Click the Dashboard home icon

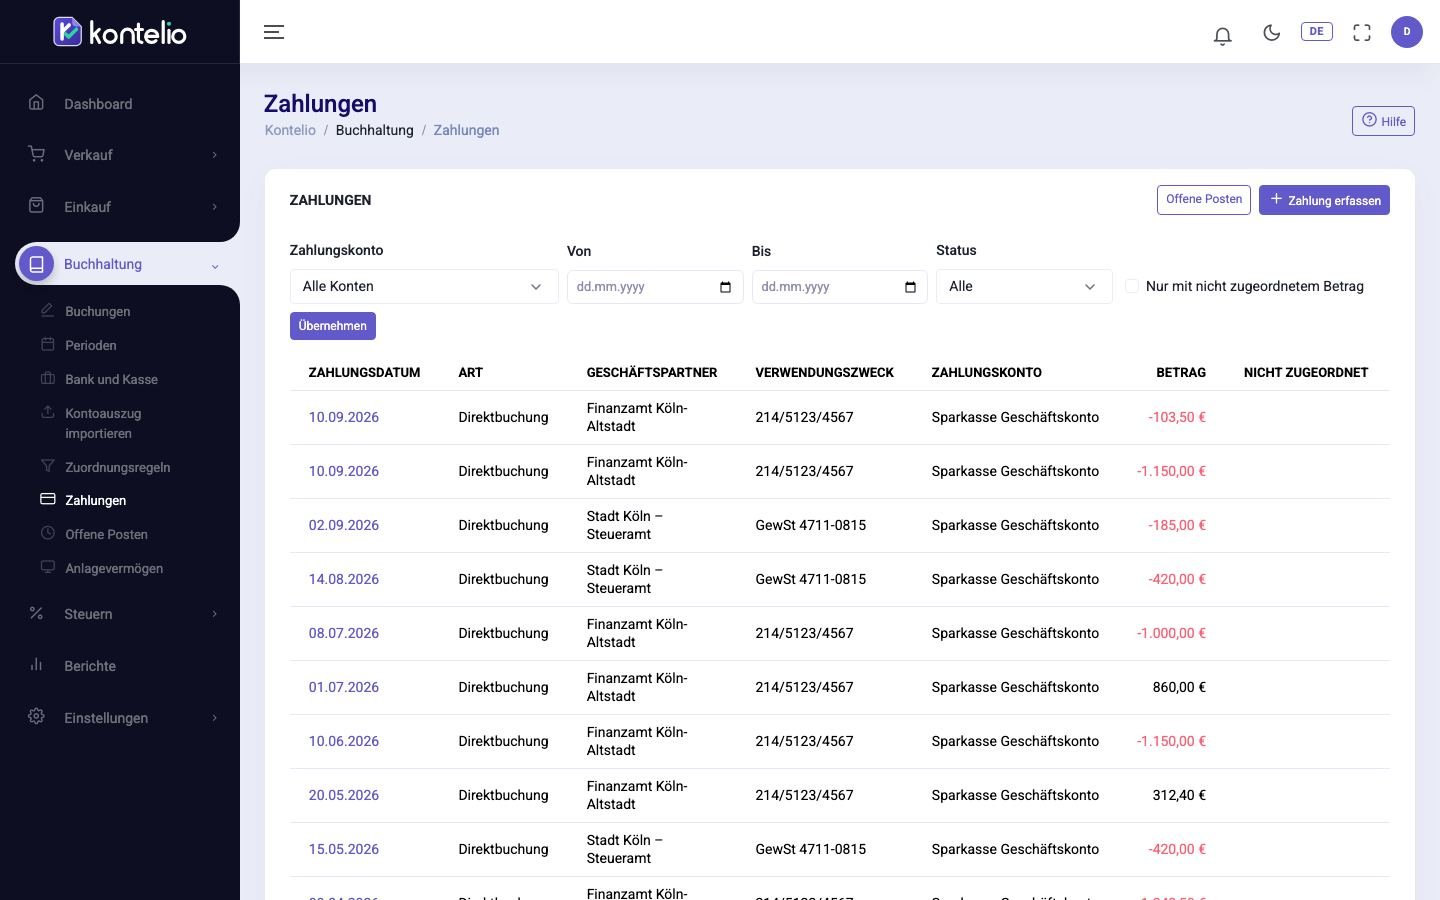tap(37, 102)
